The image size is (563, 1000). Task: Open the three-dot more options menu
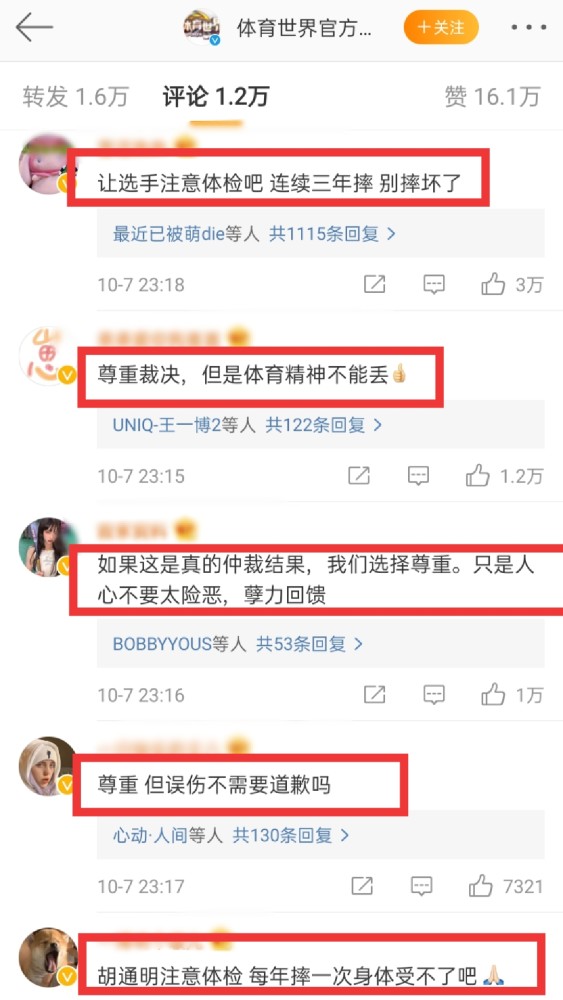530,28
